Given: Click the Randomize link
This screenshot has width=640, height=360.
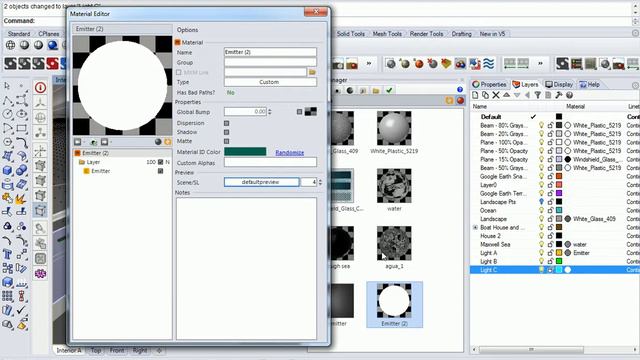Looking at the screenshot, I should [290, 152].
